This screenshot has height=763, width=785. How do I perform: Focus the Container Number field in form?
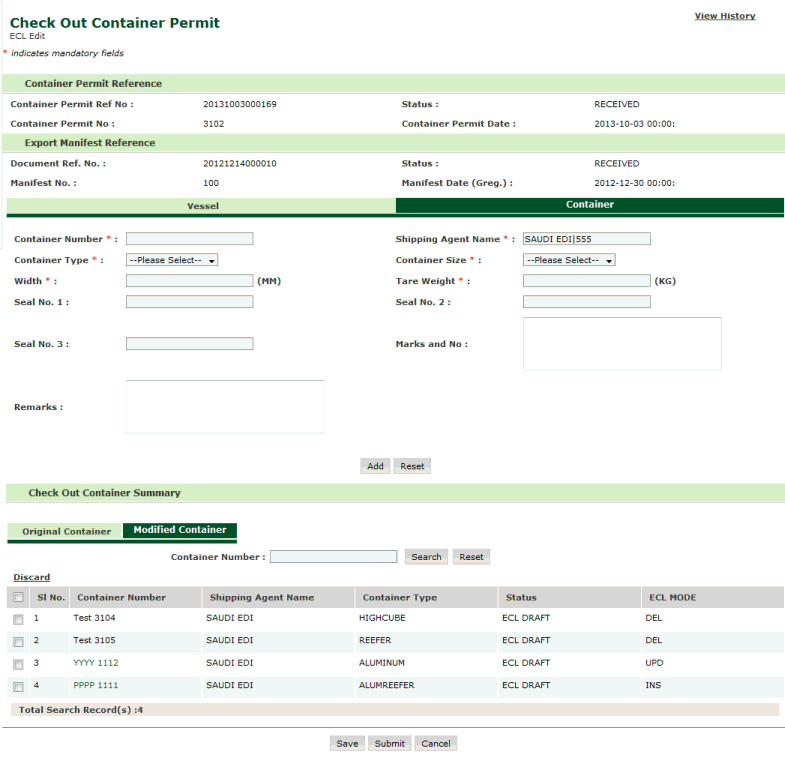tap(189, 239)
